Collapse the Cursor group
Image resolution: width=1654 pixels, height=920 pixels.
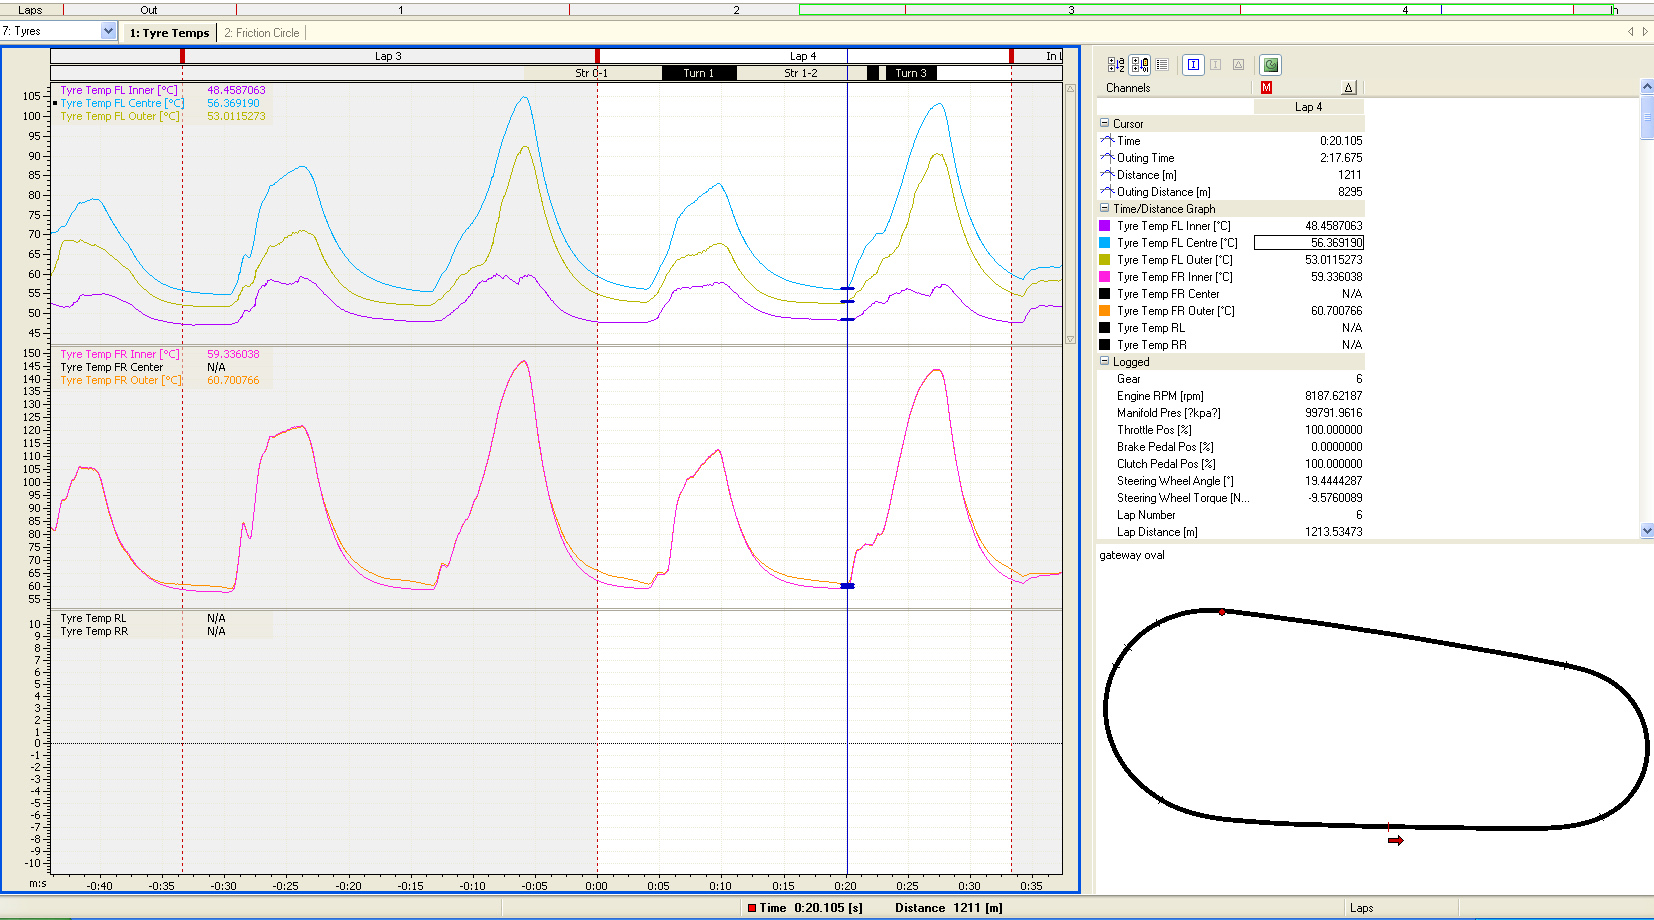coord(1105,124)
